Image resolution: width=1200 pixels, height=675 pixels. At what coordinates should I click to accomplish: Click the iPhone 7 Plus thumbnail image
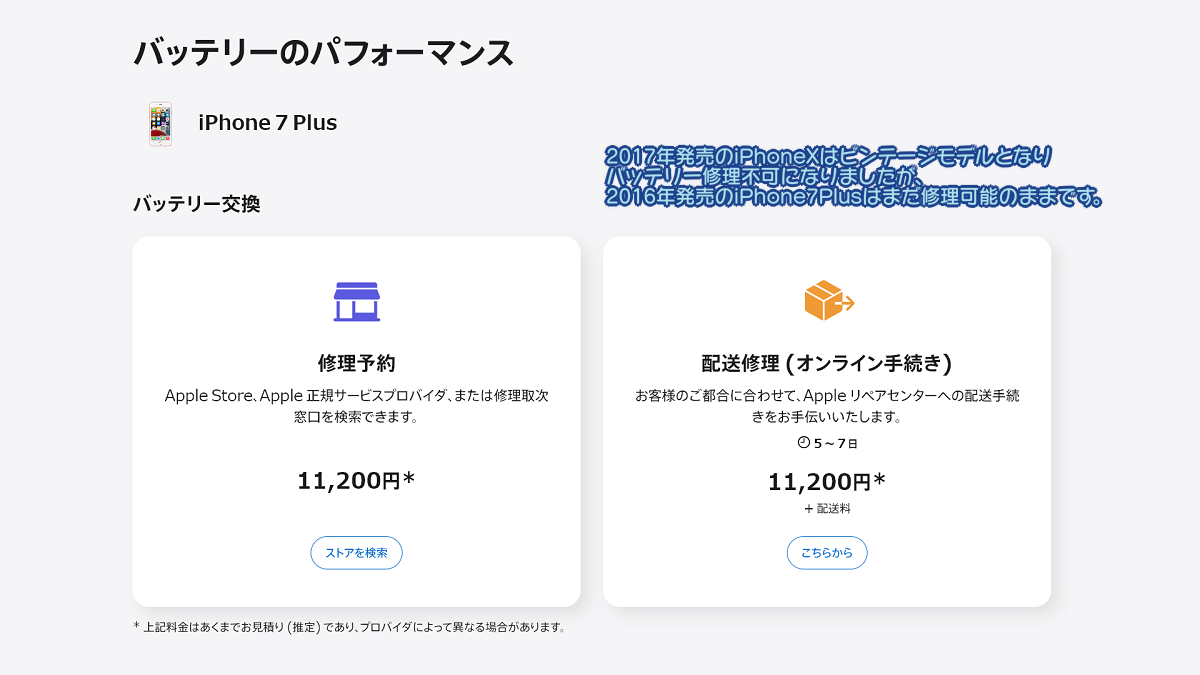coord(160,124)
